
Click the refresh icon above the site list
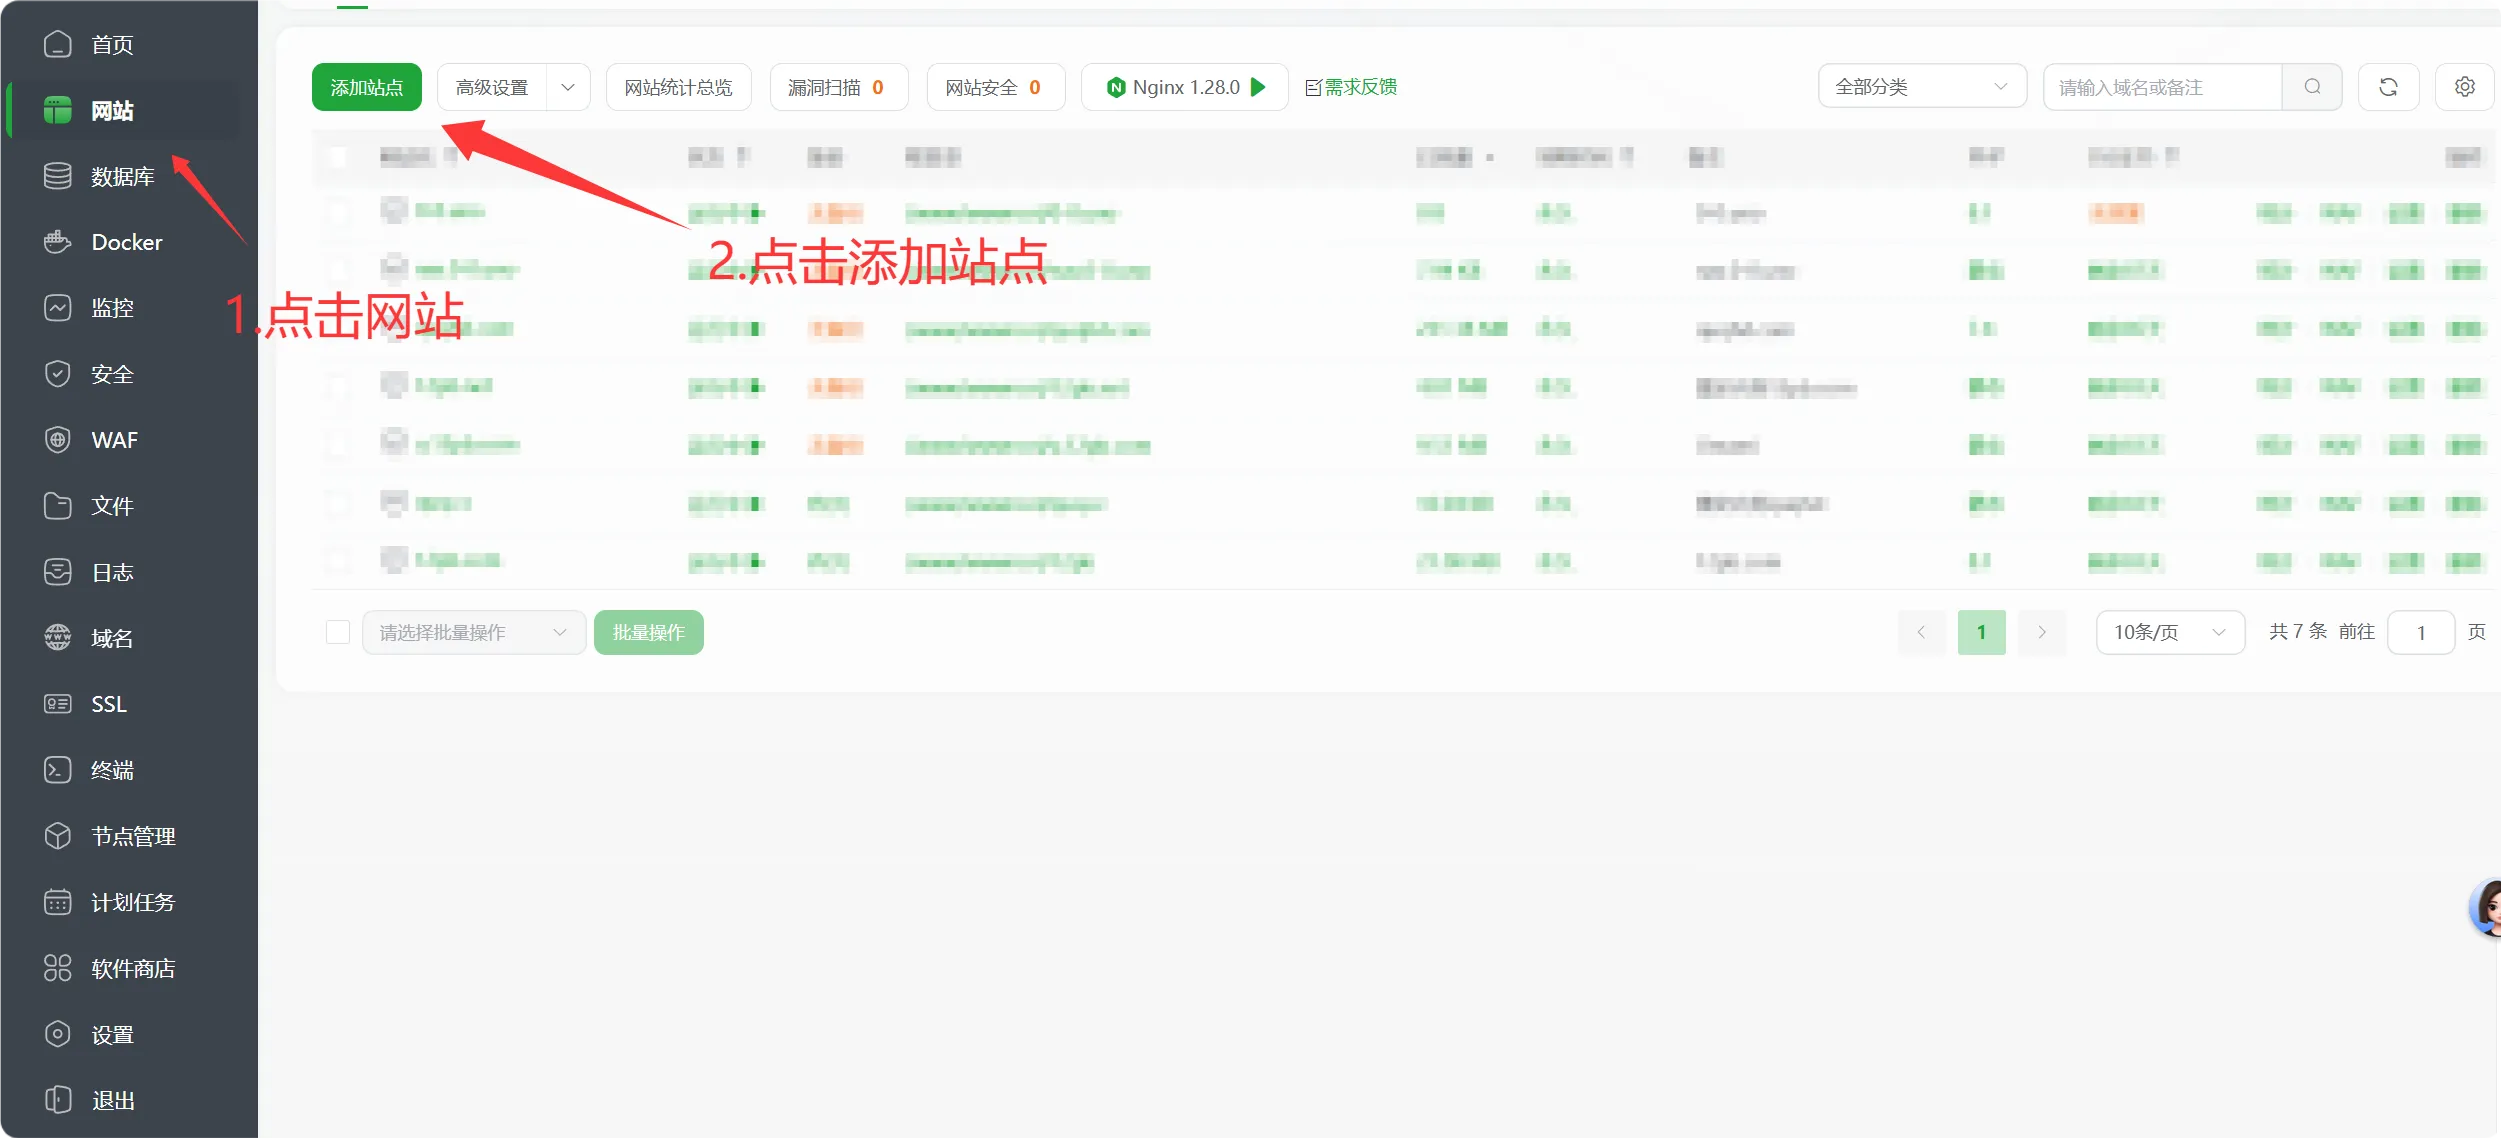point(2388,86)
